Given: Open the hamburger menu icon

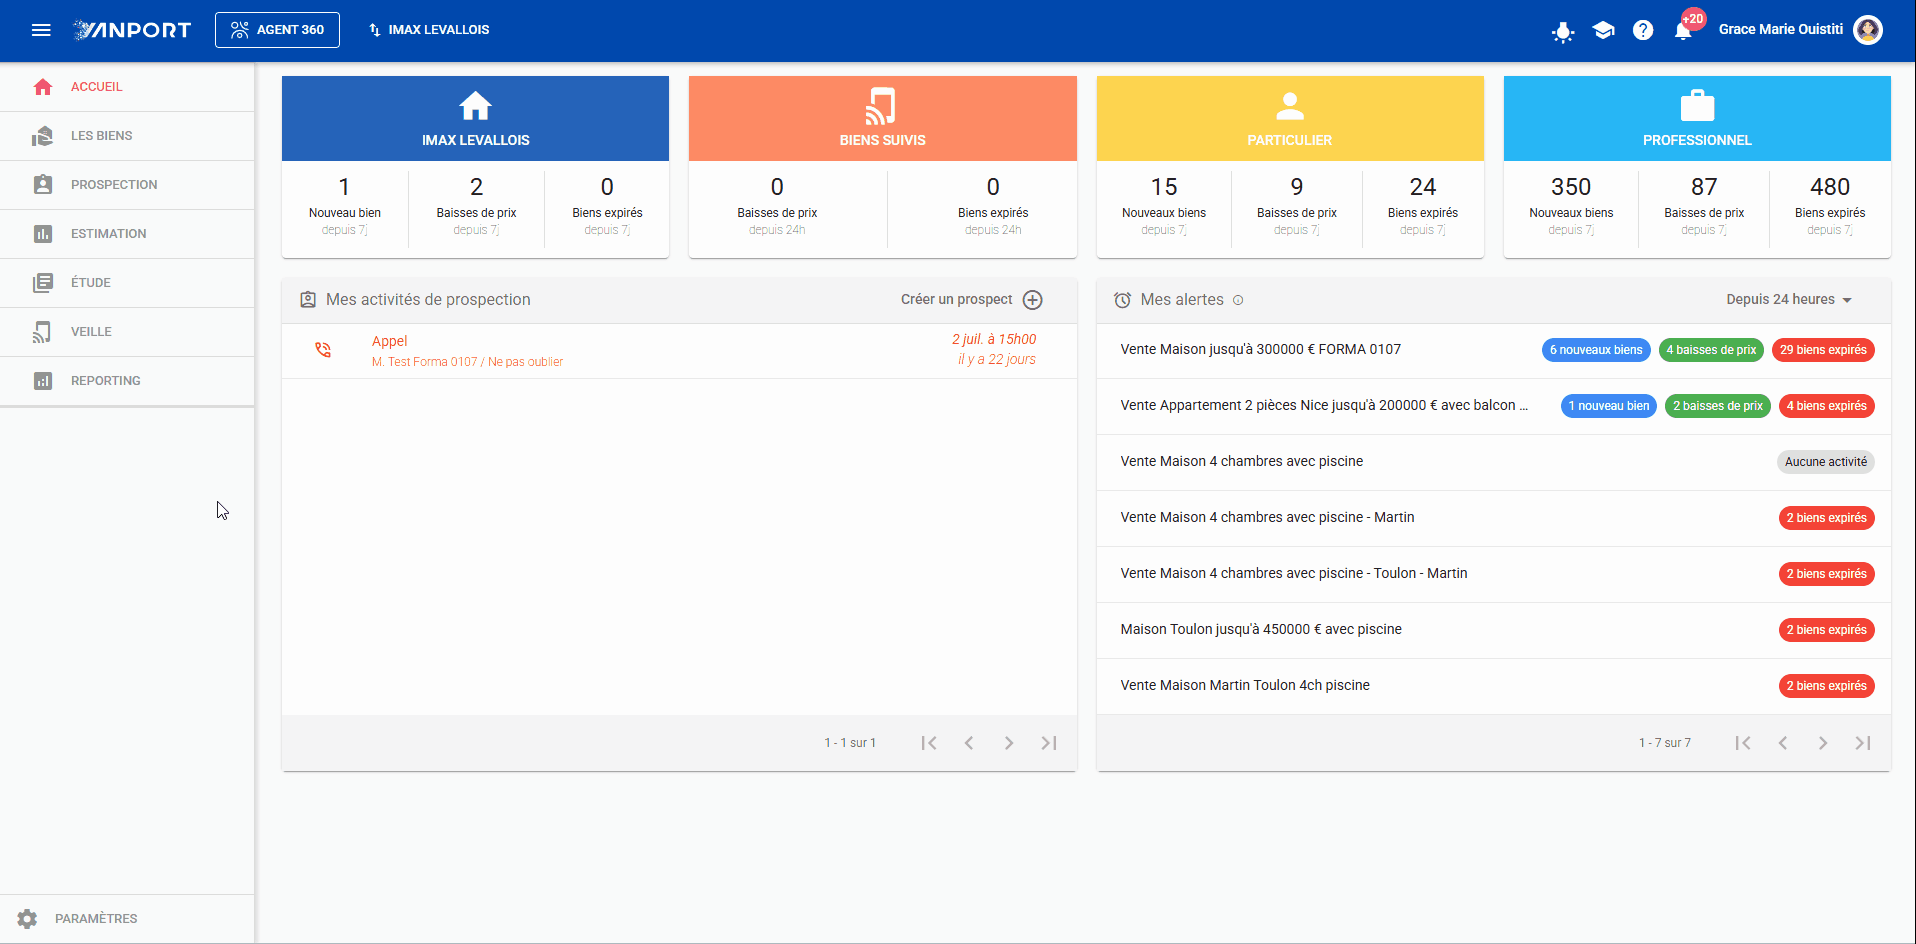Looking at the screenshot, I should tap(41, 30).
